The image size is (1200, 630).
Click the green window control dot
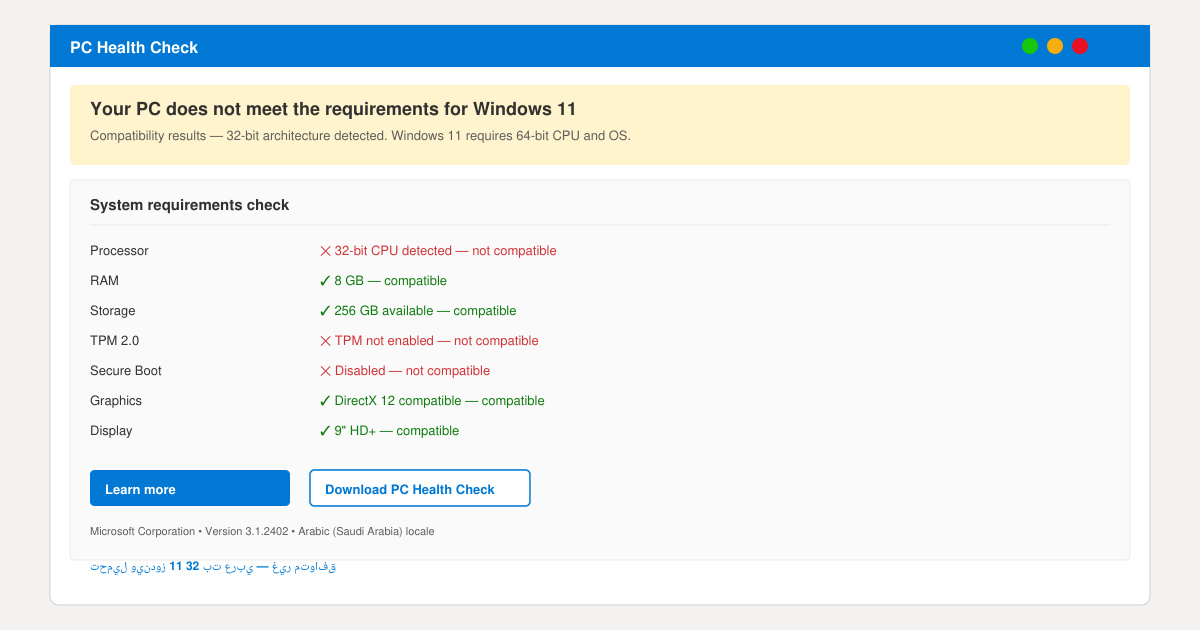1030,46
